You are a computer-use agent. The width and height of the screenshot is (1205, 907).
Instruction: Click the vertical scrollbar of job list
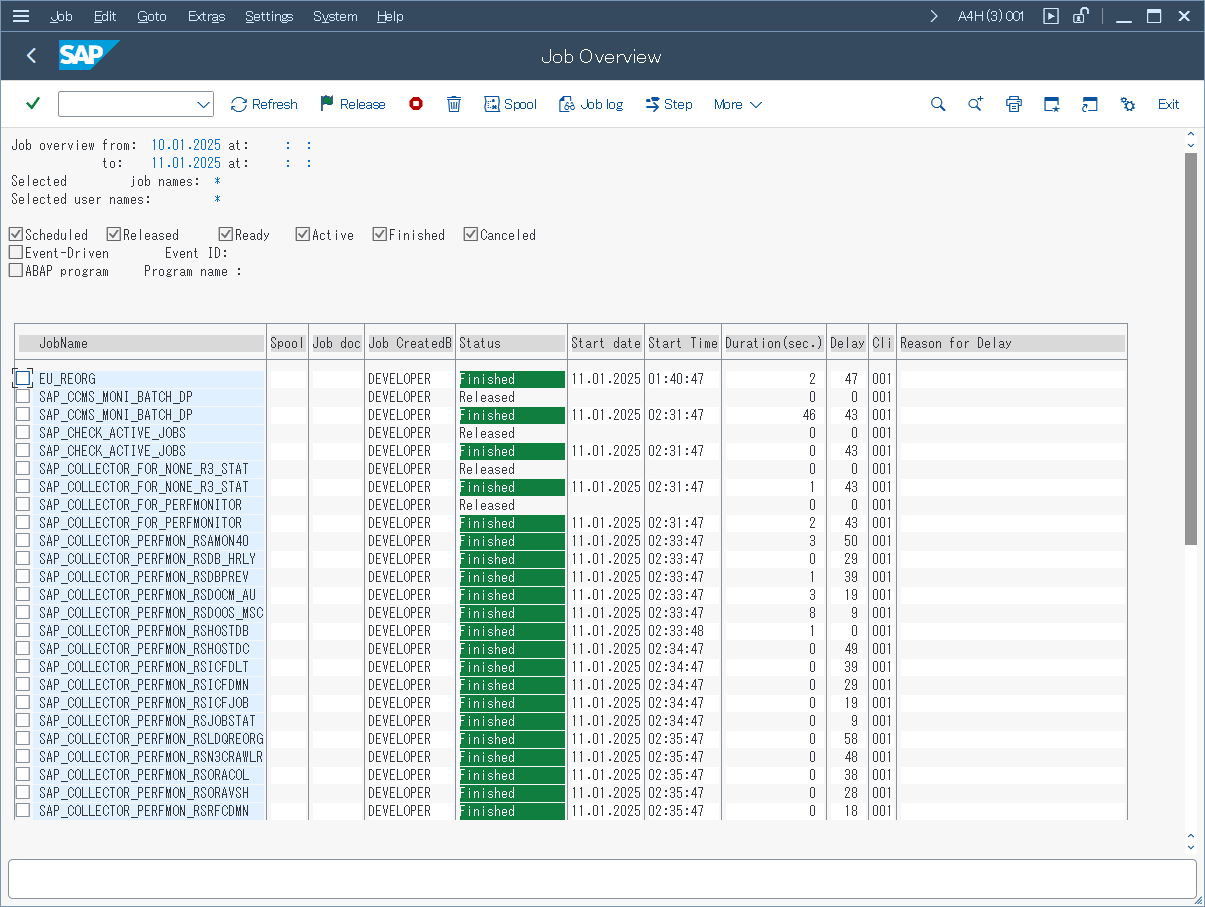(1190, 350)
